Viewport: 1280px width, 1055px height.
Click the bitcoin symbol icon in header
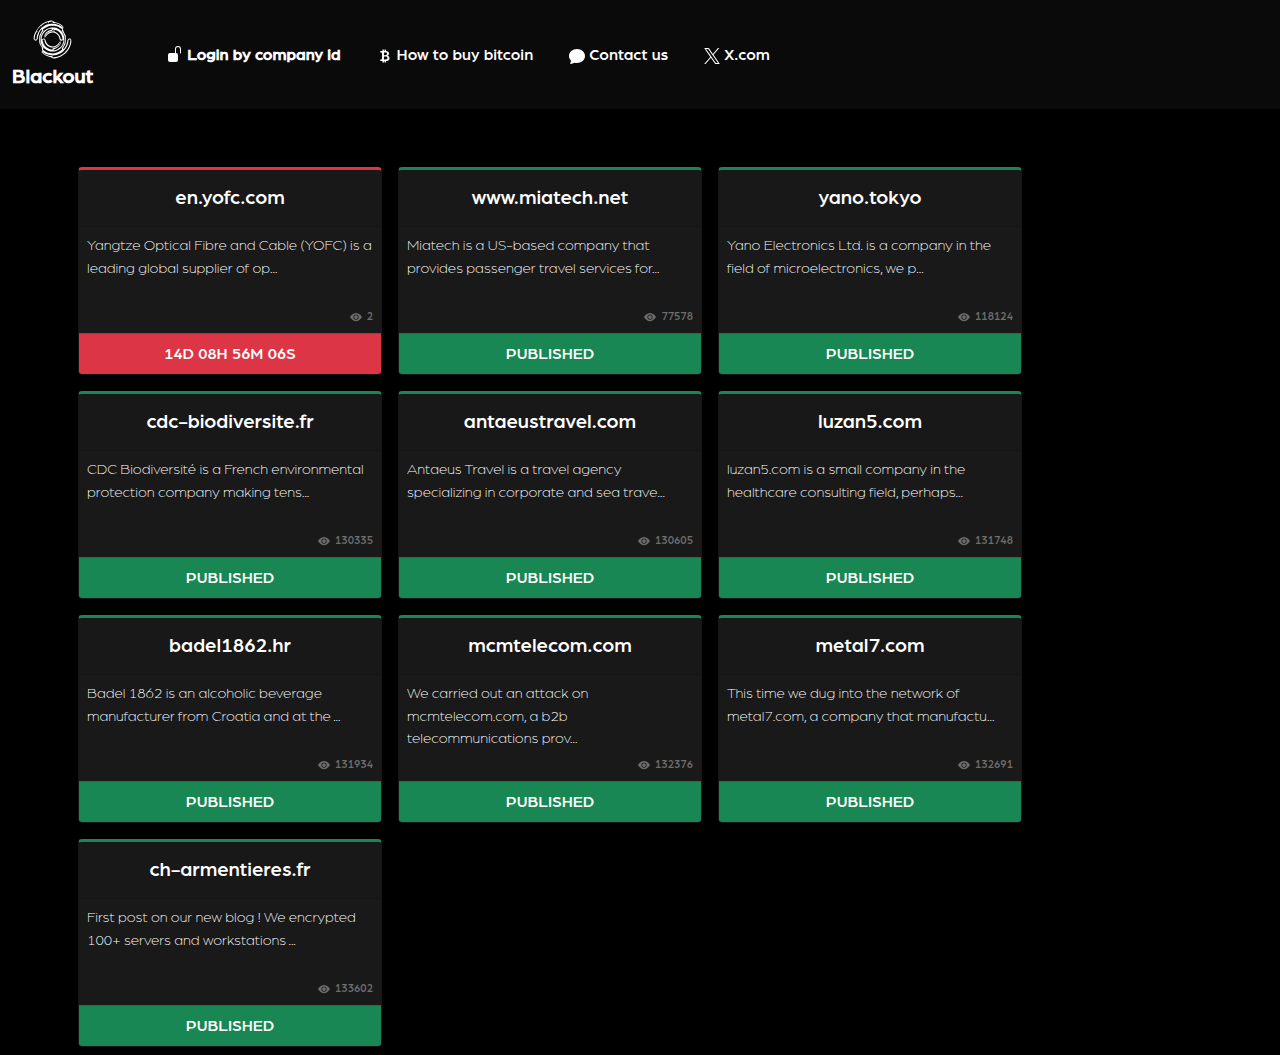(384, 56)
